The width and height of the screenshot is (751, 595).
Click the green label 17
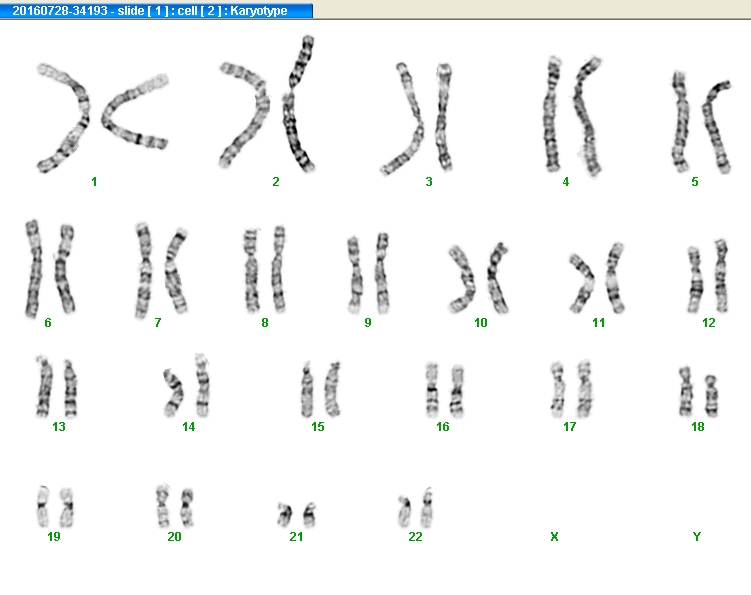pos(569,427)
